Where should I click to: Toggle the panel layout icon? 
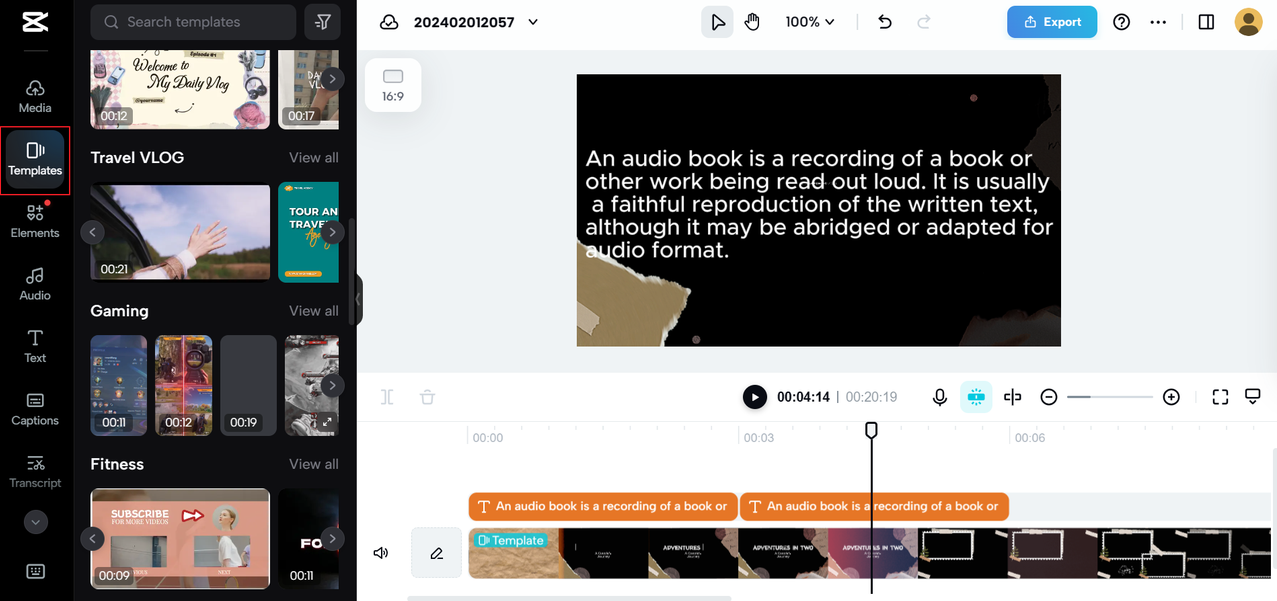[1206, 22]
